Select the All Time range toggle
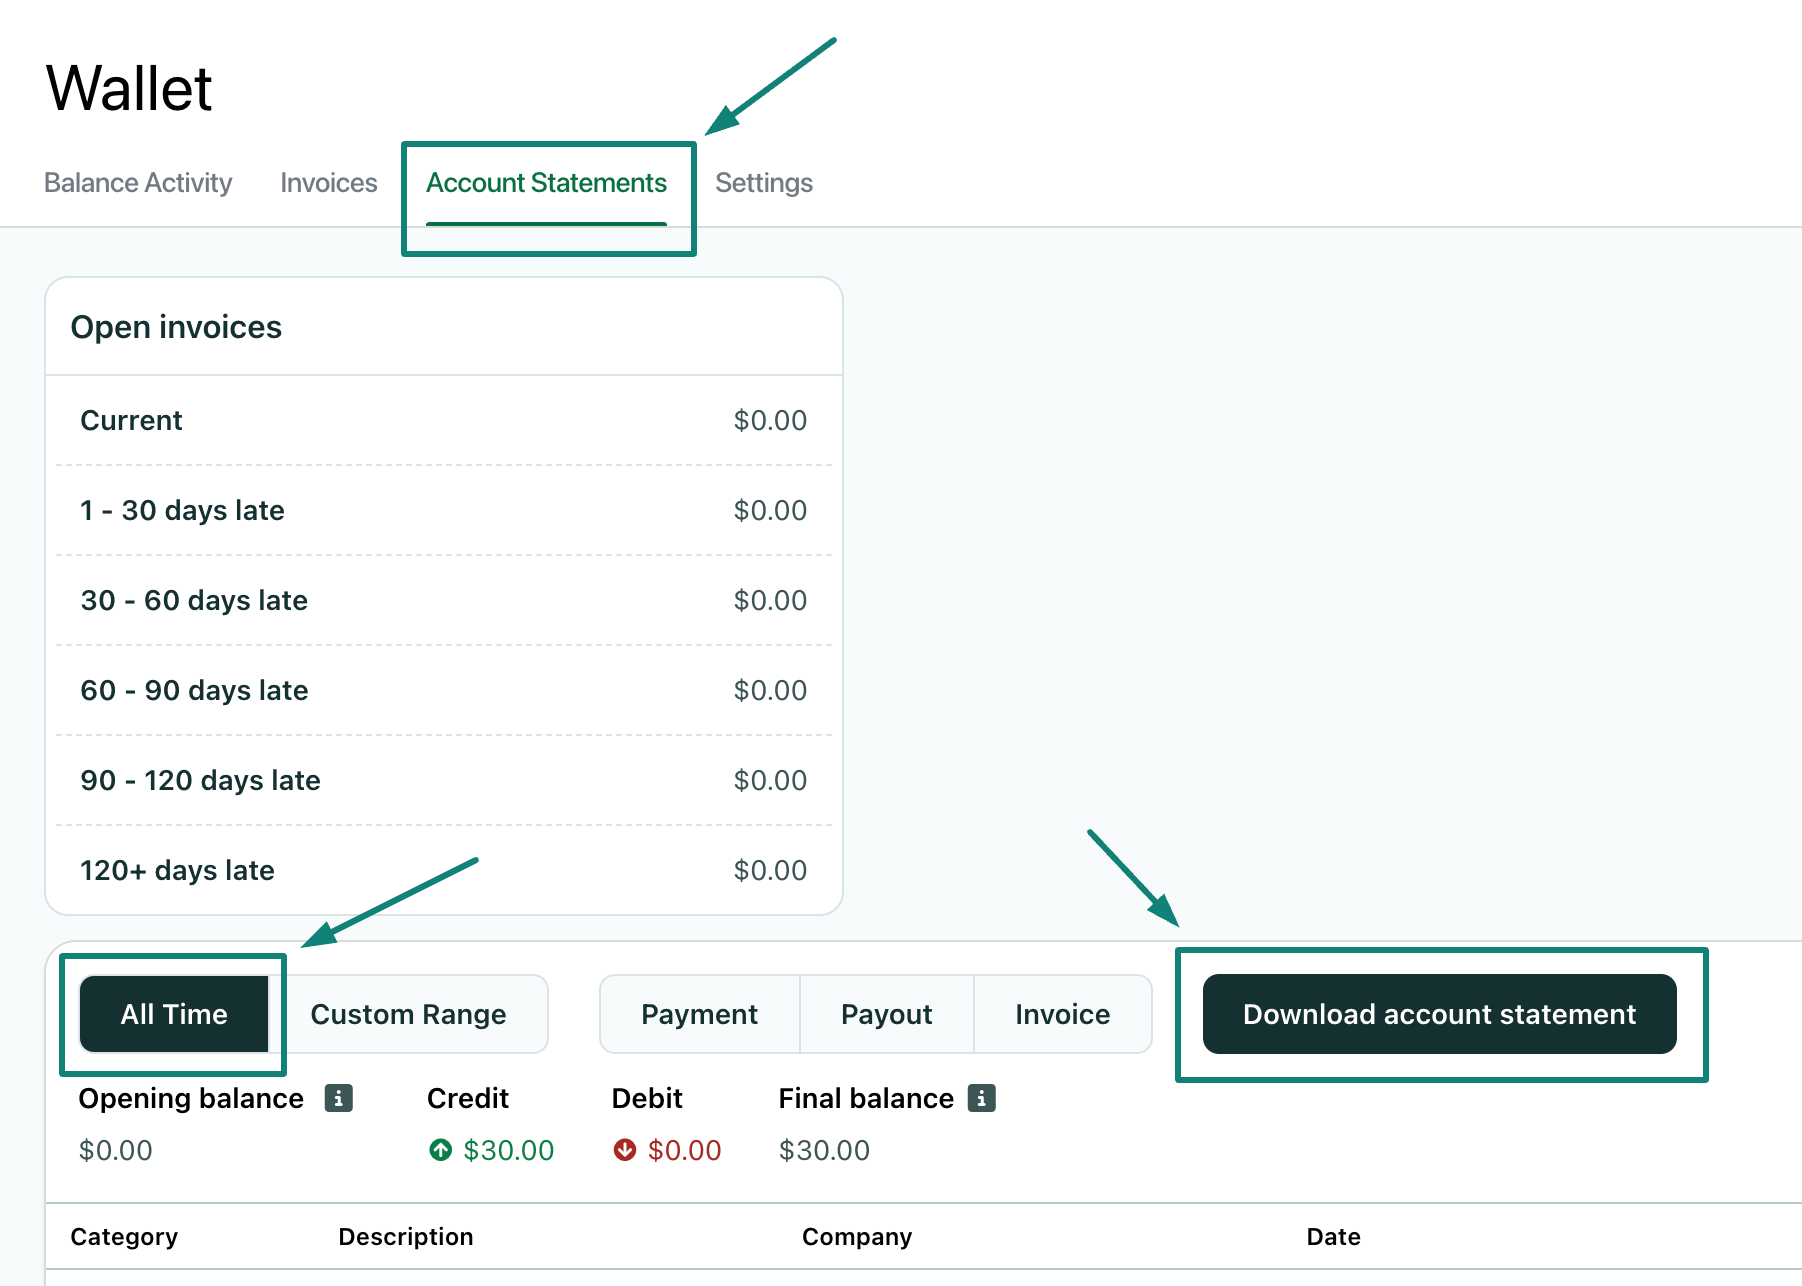This screenshot has height=1286, width=1802. click(174, 1014)
